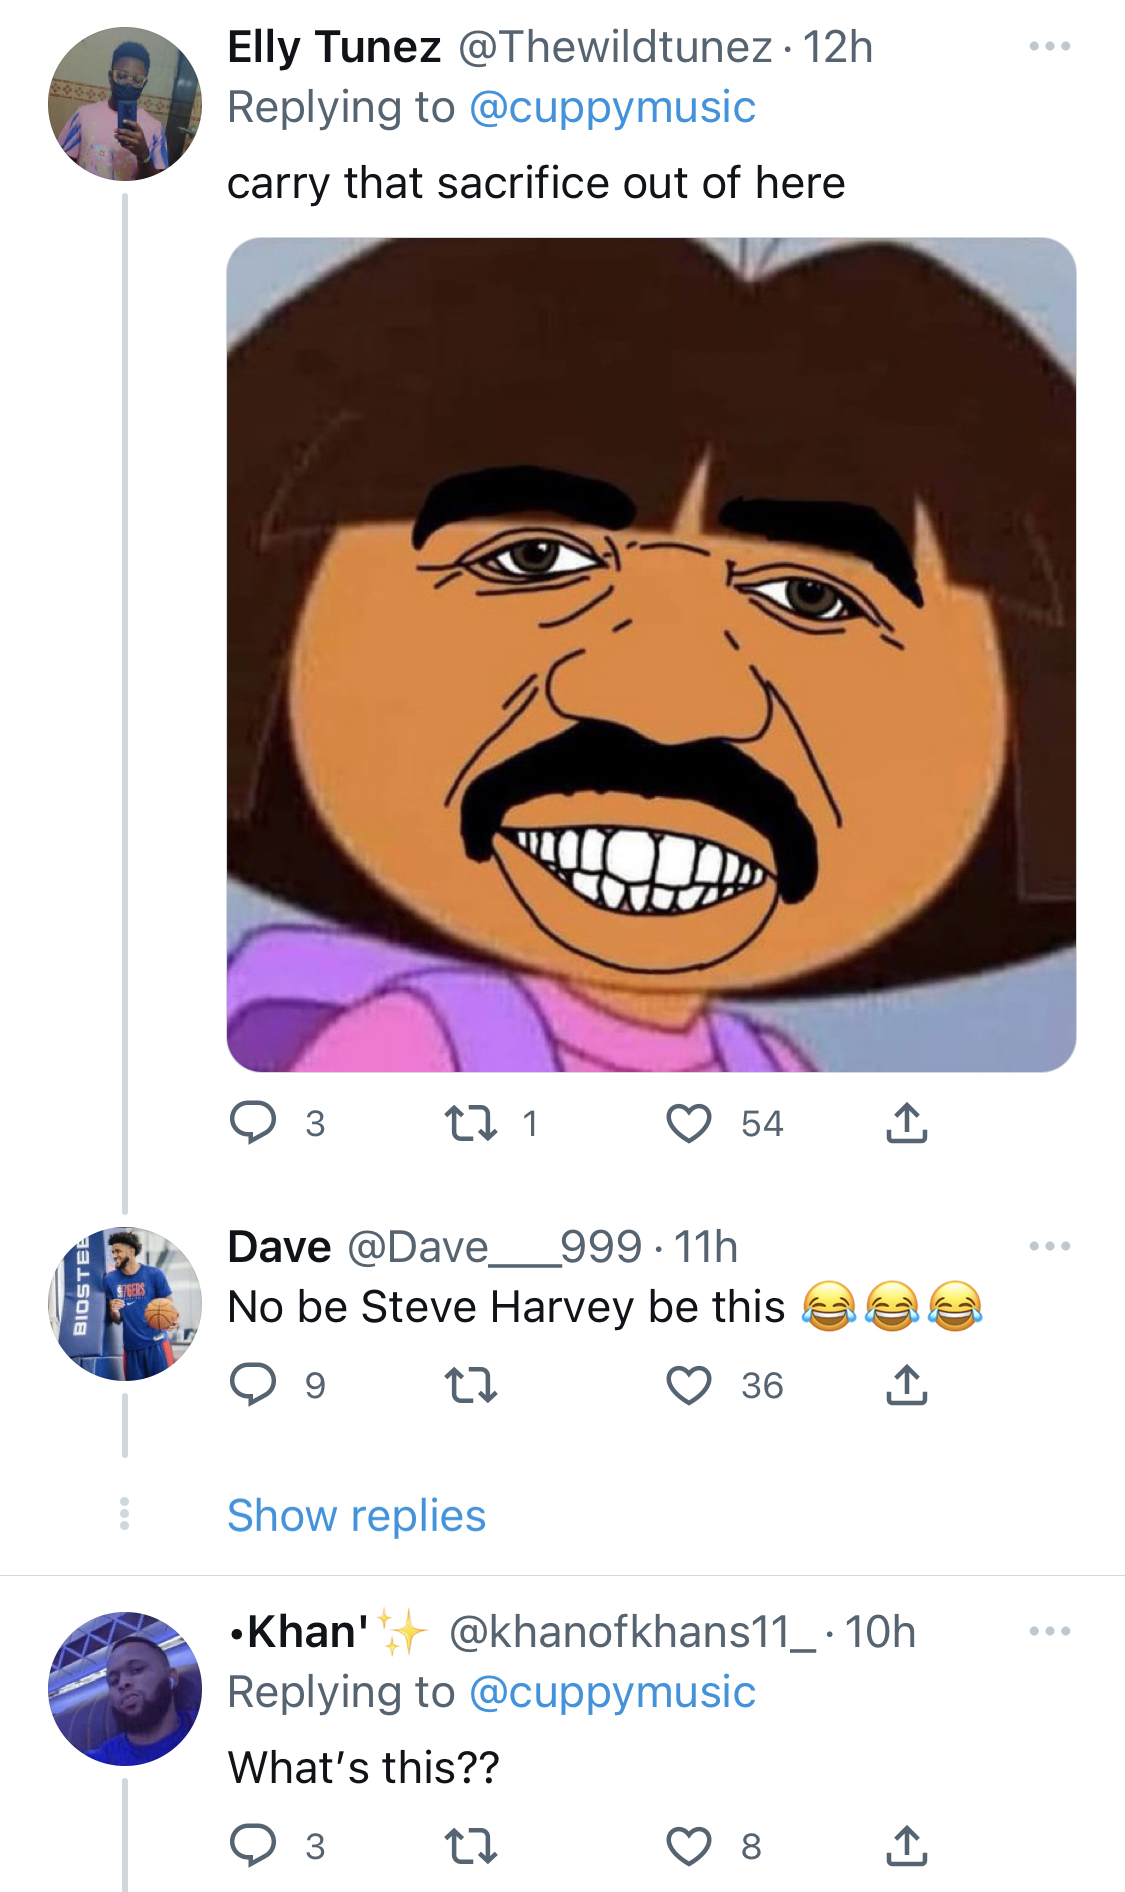The width and height of the screenshot is (1125, 1892).
Task: Share Elly Tunez's tweet
Action: (x=907, y=1122)
